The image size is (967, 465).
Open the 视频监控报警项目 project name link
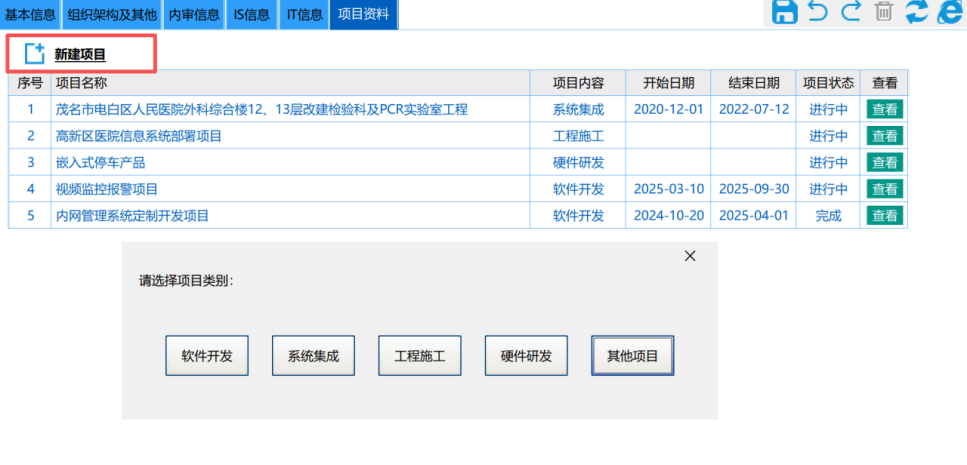(107, 189)
